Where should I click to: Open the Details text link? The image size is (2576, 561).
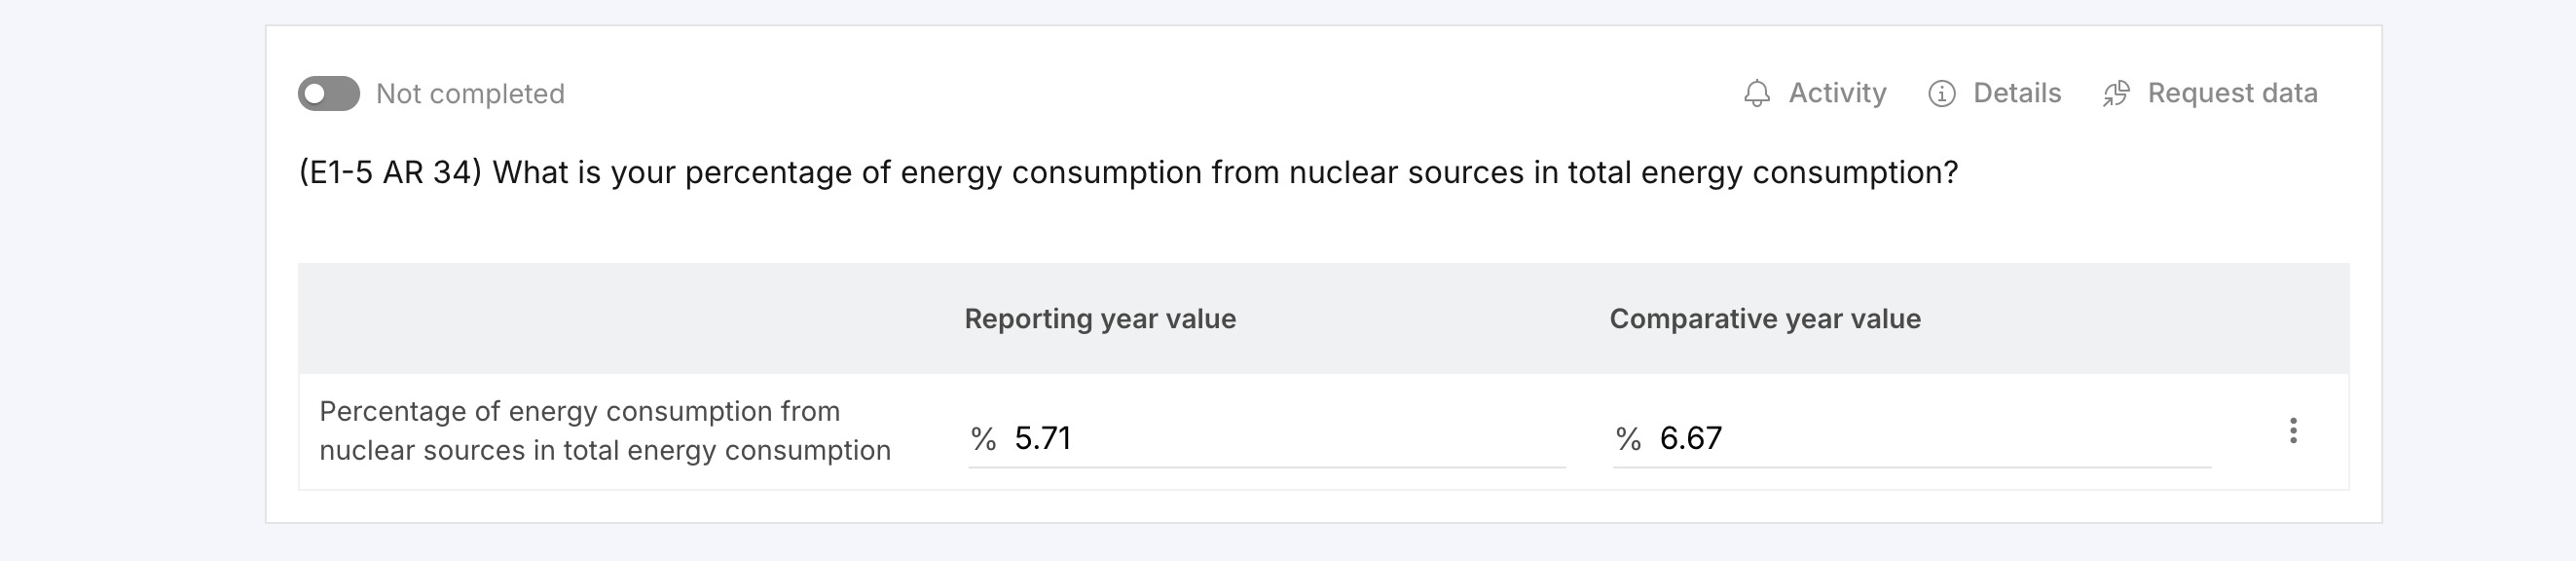click(2016, 93)
